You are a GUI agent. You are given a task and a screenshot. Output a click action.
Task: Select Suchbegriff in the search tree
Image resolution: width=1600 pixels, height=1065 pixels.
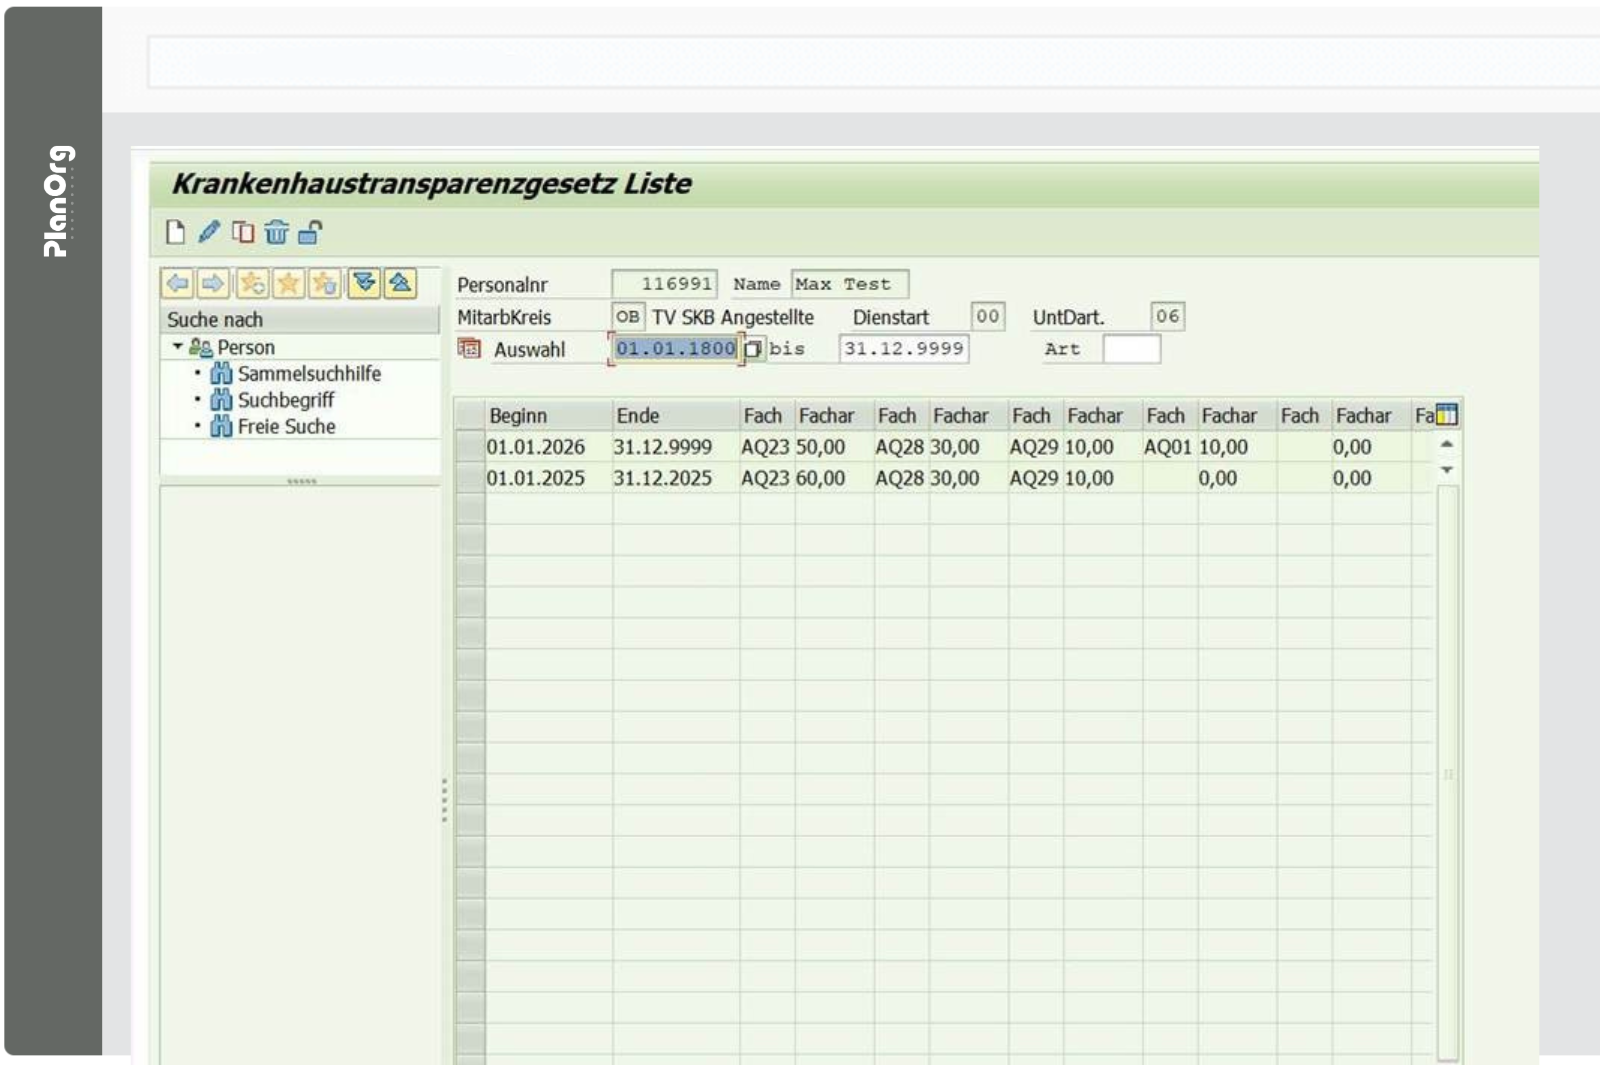(x=285, y=400)
